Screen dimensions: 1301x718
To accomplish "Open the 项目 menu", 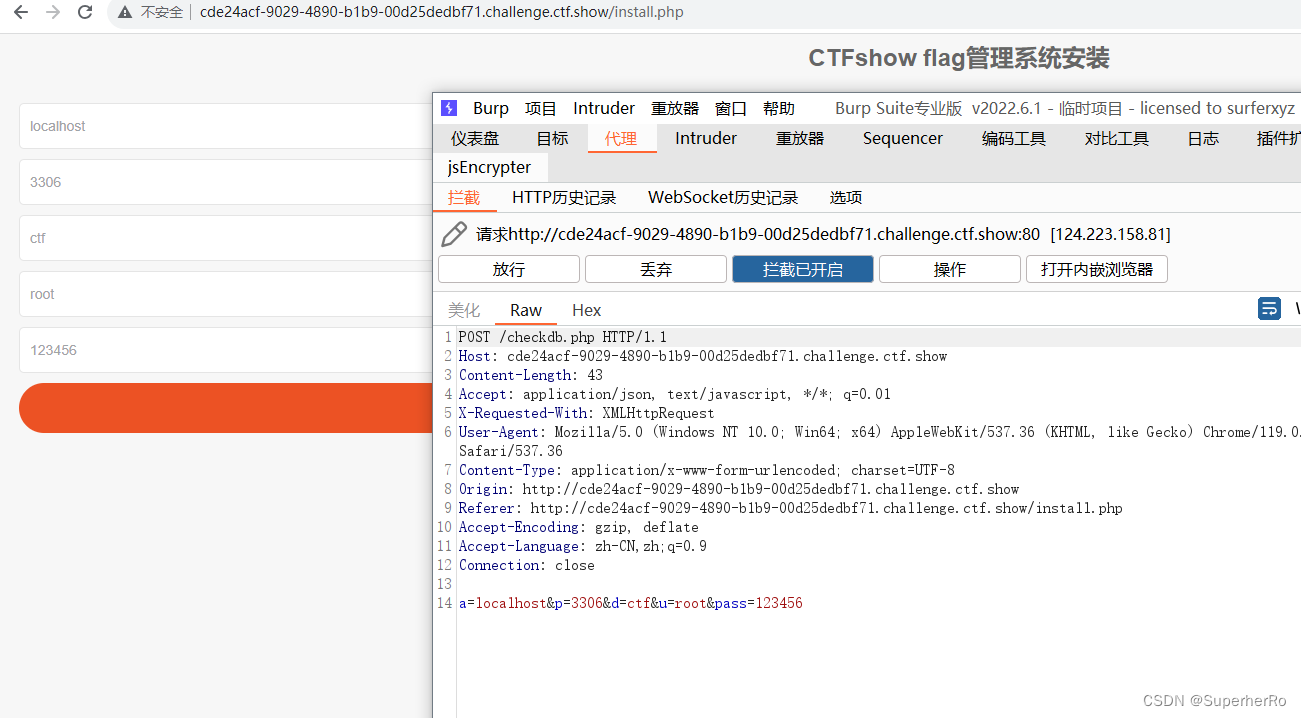I will pyautogui.click(x=540, y=107).
